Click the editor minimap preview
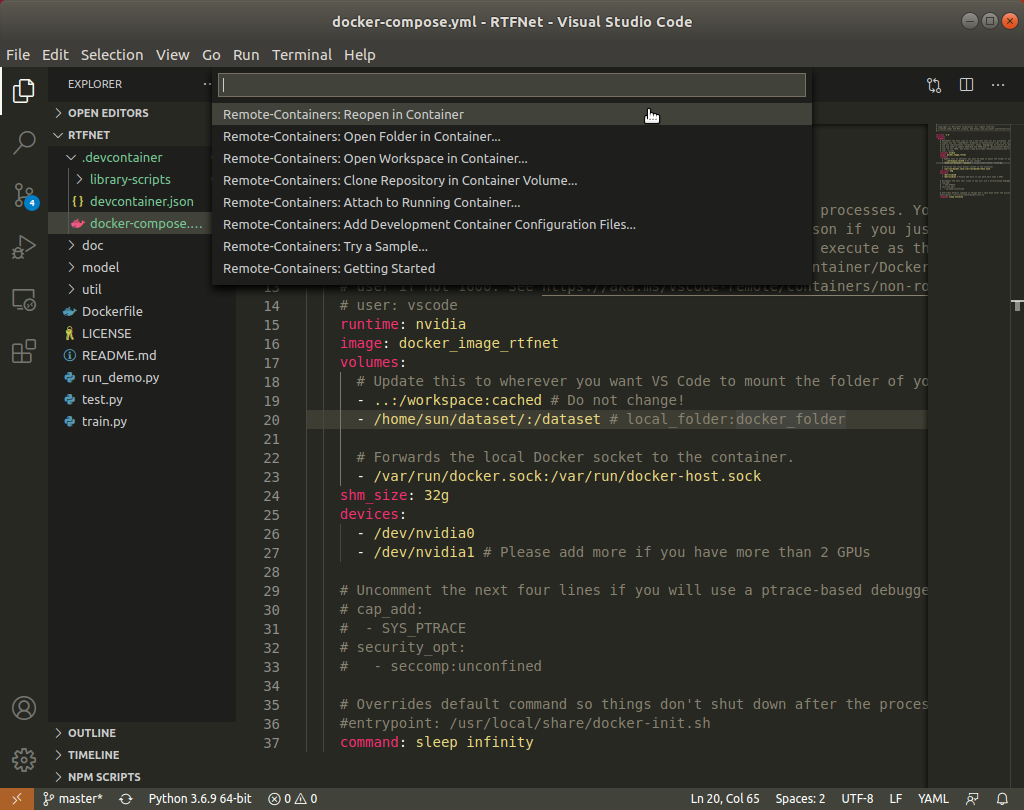The width and height of the screenshot is (1024, 810). tap(972, 161)
